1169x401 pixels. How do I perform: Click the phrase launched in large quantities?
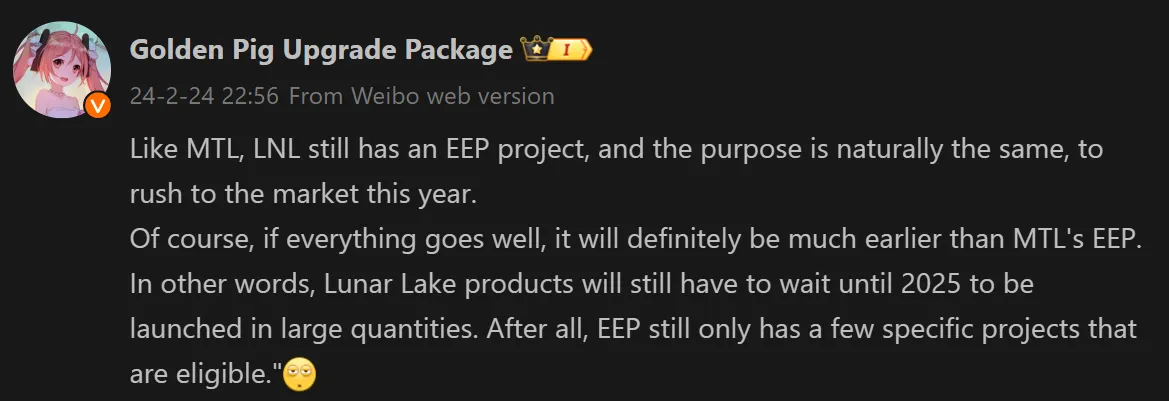301,329
